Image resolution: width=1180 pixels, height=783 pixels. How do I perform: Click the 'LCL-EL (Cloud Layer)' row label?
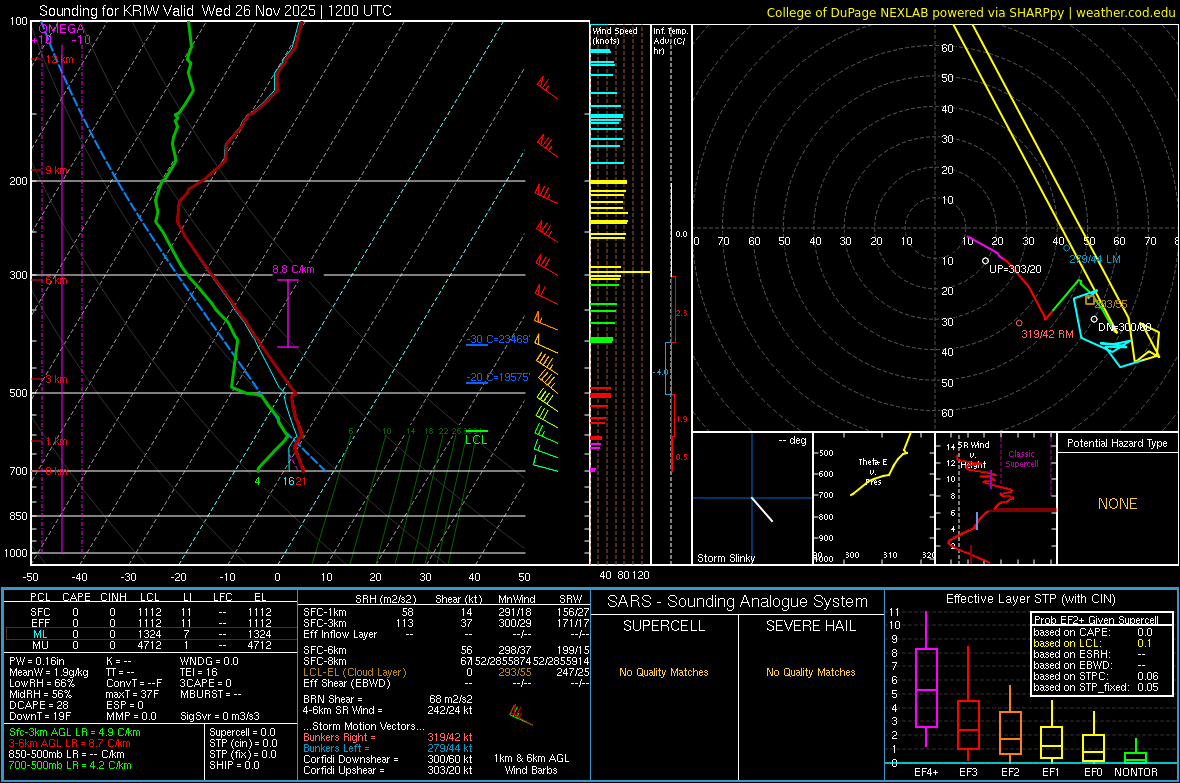(x=354, y=672)
